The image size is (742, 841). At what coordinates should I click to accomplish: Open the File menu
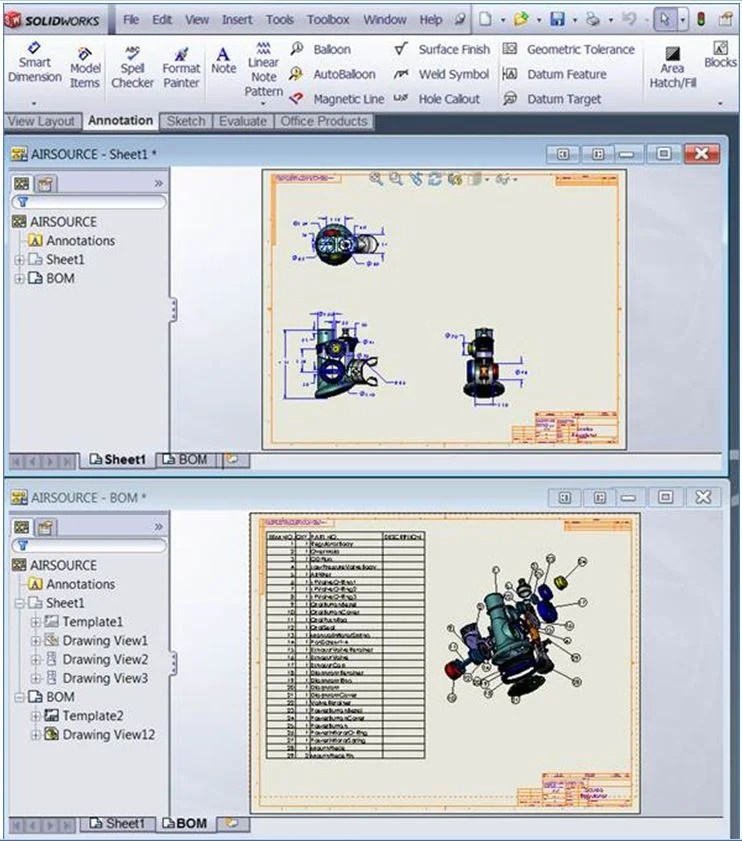click(x=131, y=20)
